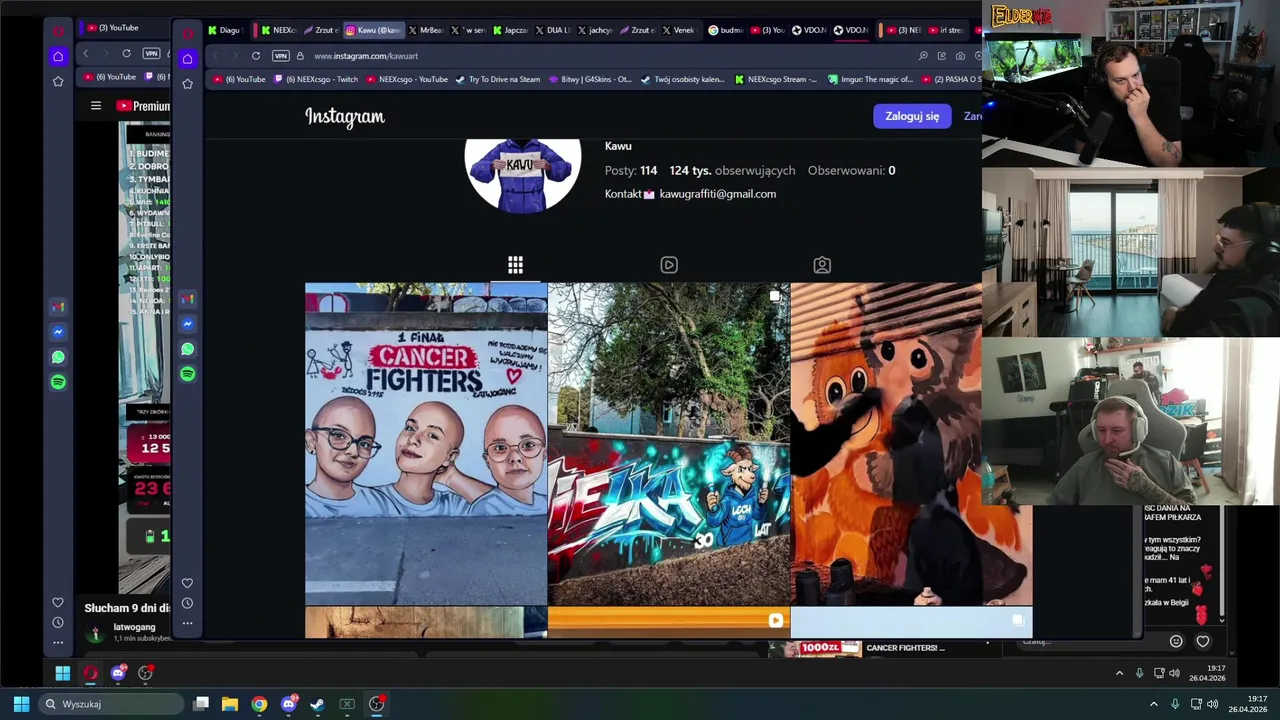The image size is (1280, 720).
Task: Open the irl stream YouTube tab
Action: (x=946, y=30)
